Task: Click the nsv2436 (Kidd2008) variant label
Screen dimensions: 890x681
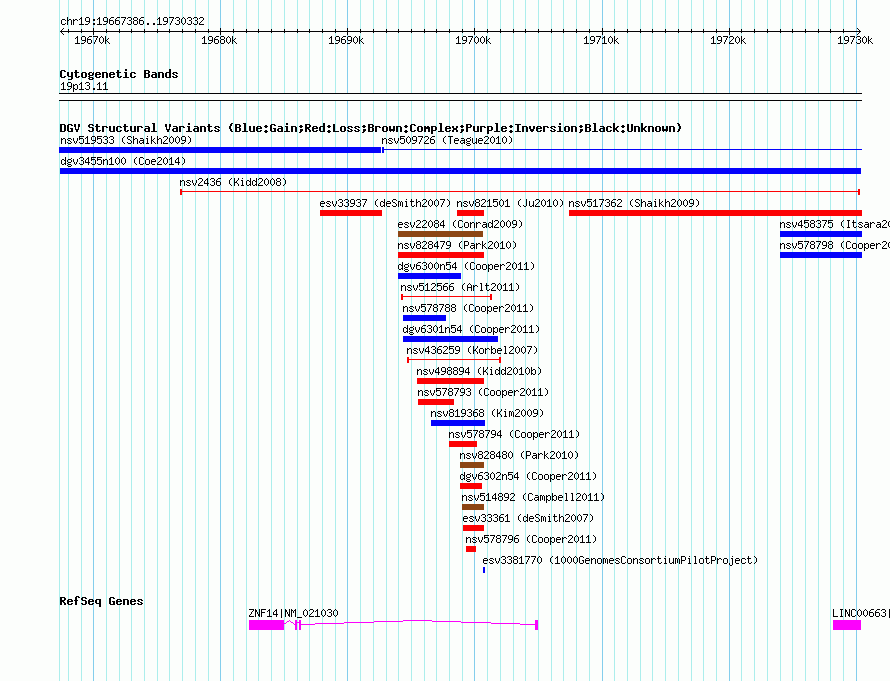Action: [x=233, y=182]
